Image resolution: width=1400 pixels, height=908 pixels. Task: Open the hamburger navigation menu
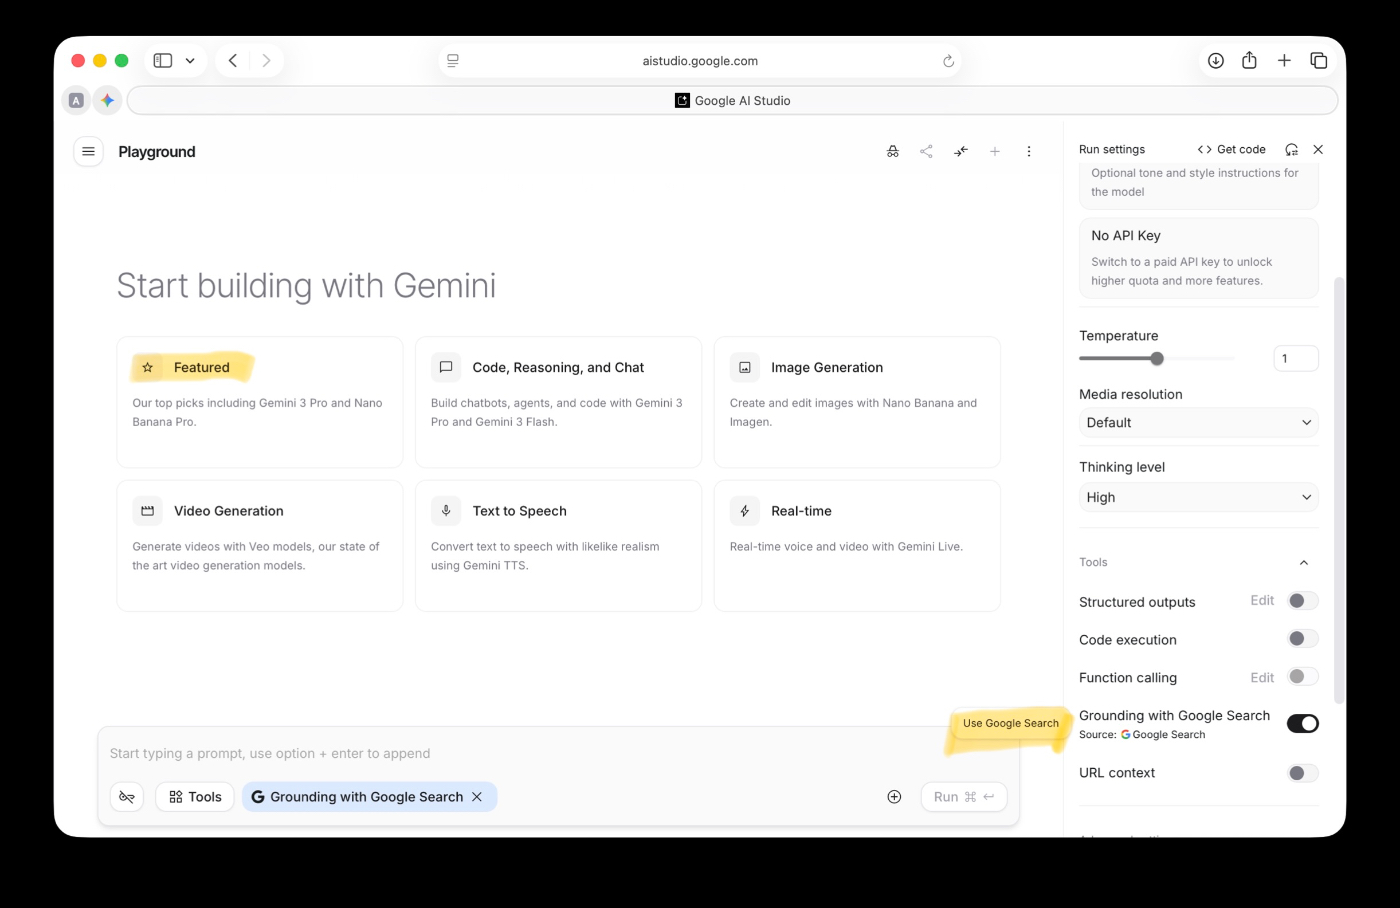(88, 151)
